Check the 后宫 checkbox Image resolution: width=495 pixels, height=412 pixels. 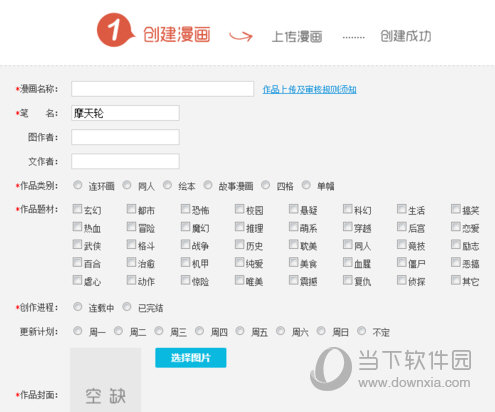point(402,227)
